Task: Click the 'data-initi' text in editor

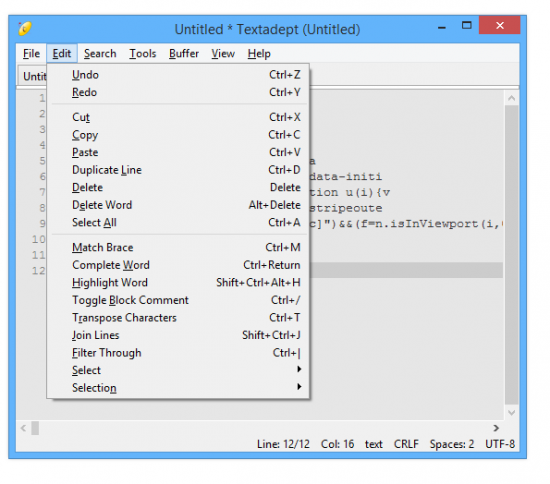Action: tap(346, 176)
